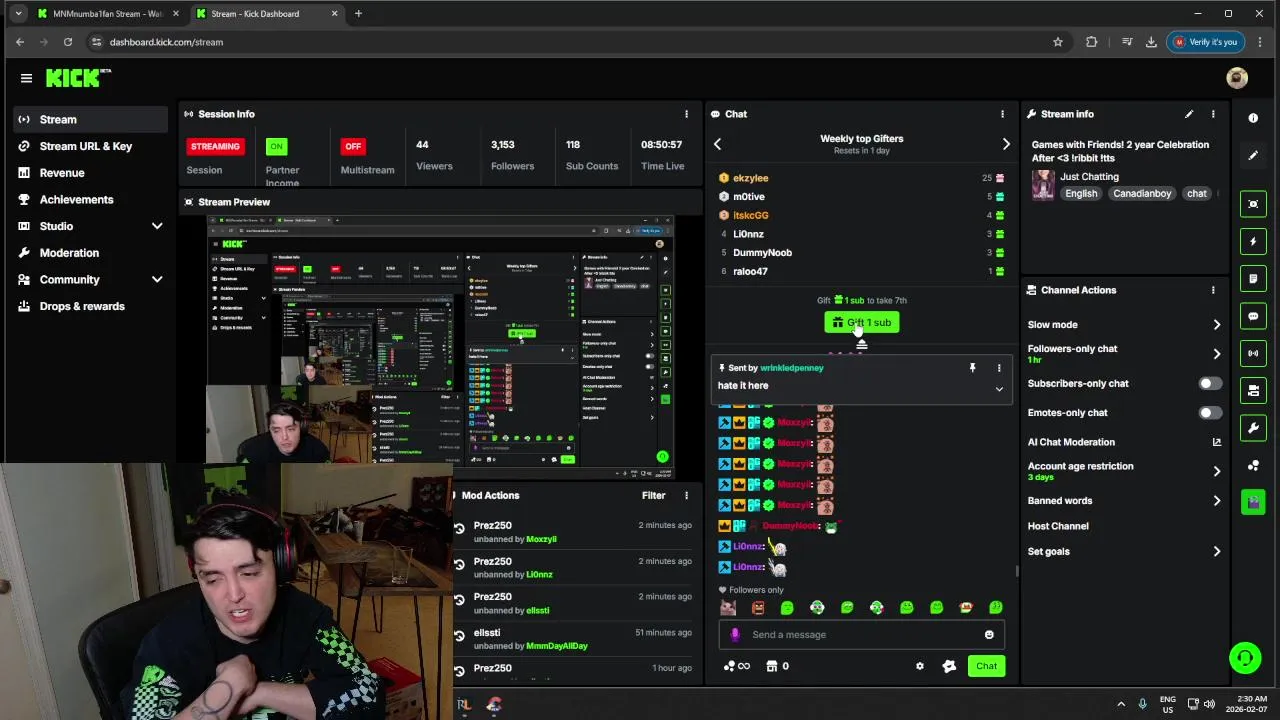Click the pencil icon in right sidebar
The height and width of the screenshot is (720, 1280).
[1253, 155]
